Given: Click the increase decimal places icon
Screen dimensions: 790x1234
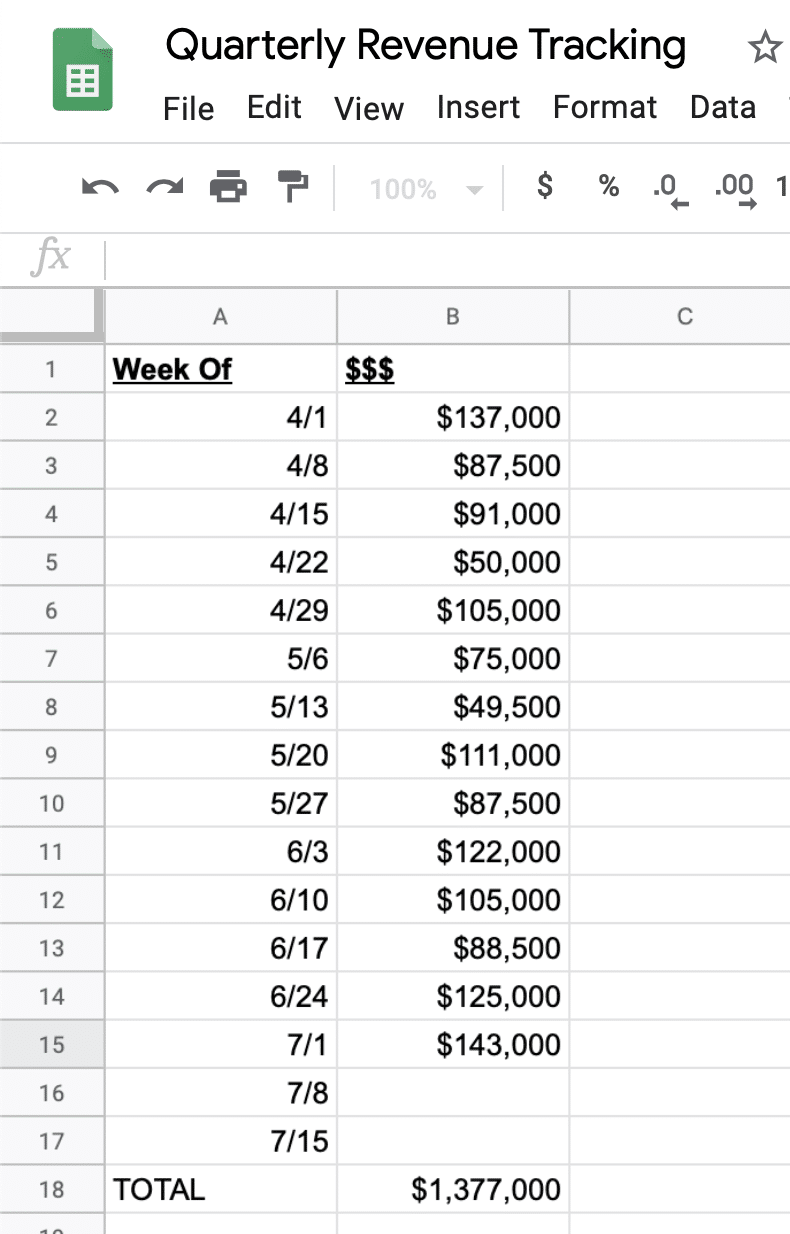Looking at the screenshot, I should click(736, 189).
